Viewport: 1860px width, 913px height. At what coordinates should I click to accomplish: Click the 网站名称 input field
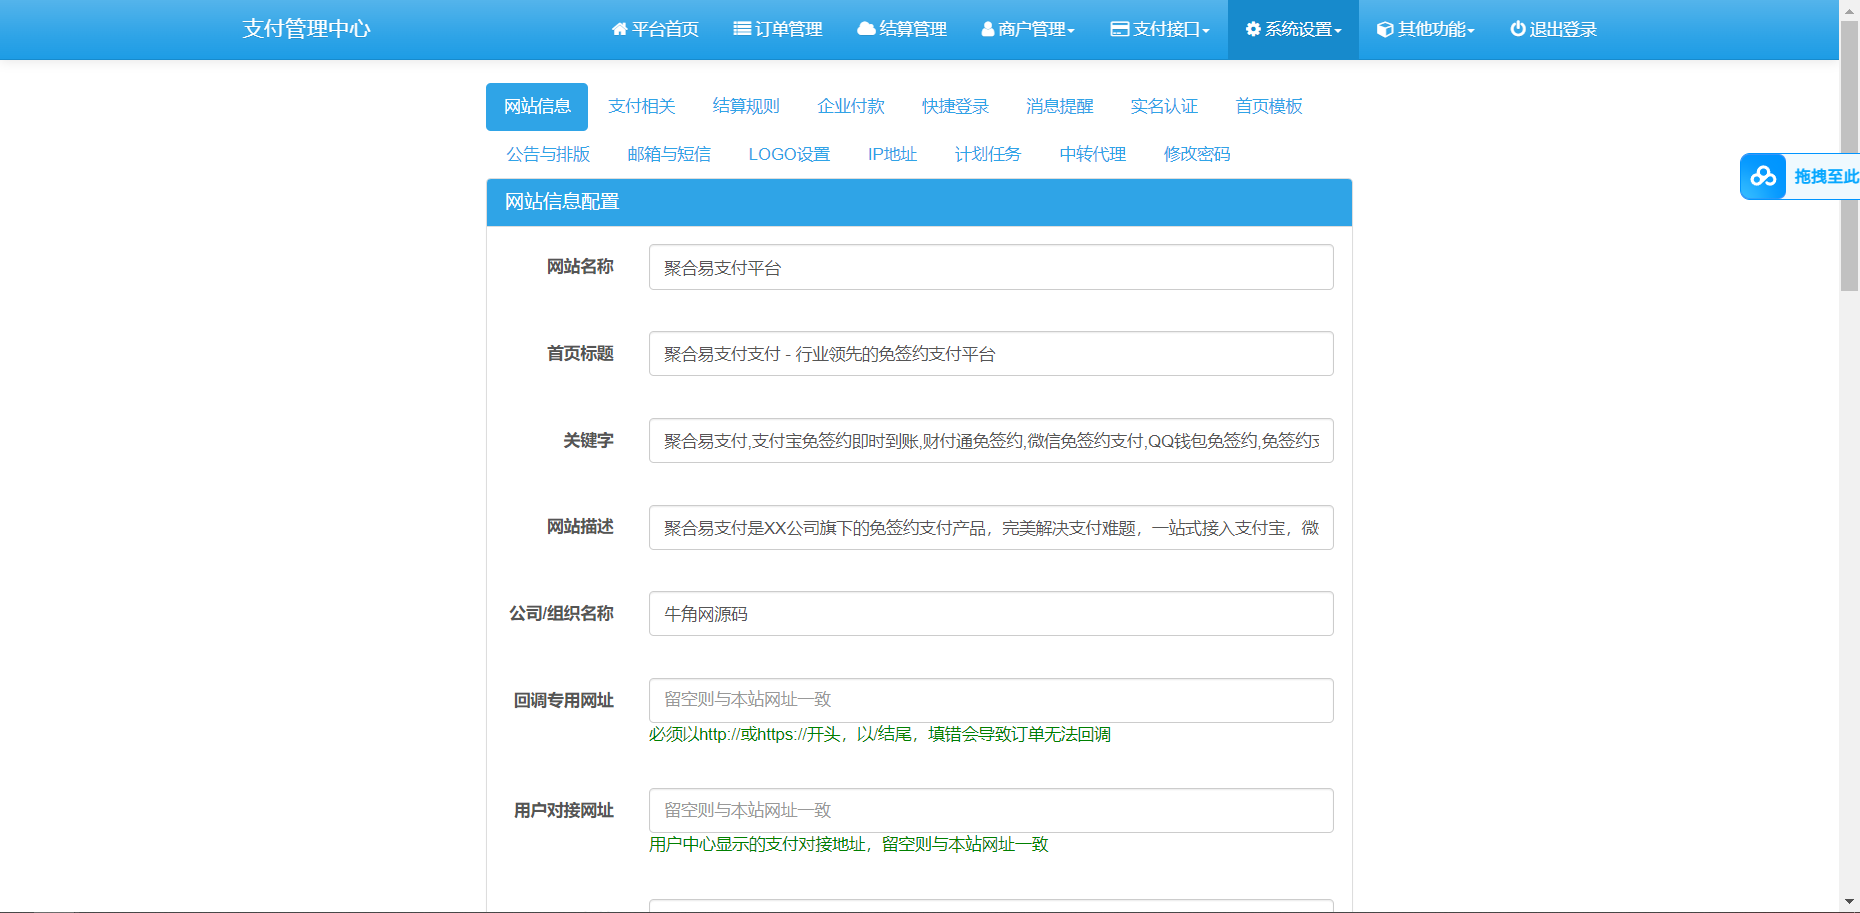[x=991, y=267]
